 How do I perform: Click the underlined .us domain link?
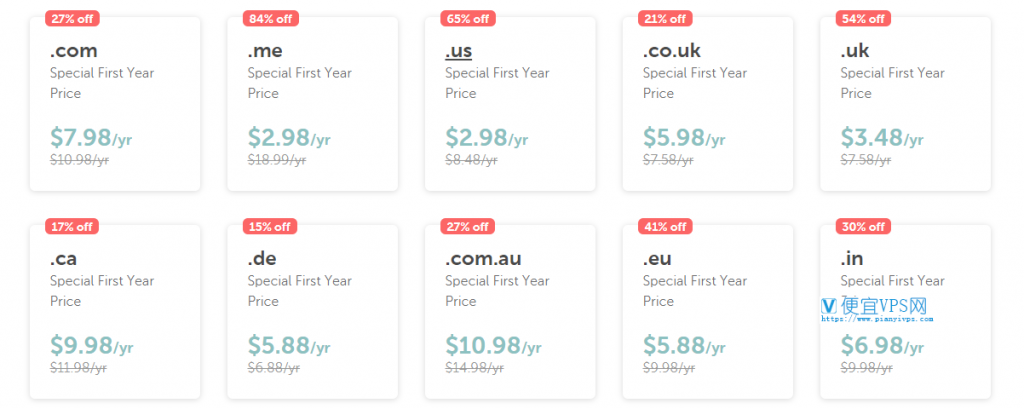pyautogui.click(x=458, y=50)
